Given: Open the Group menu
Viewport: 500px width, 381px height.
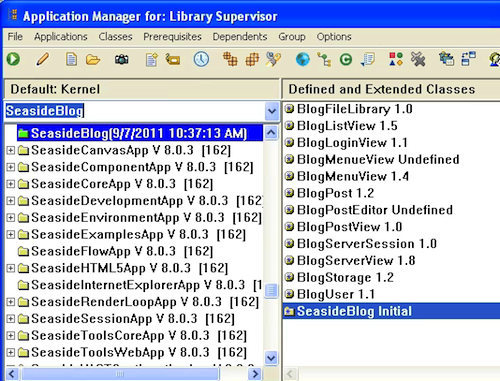Looking at the screenshot, I should point(292,37).
